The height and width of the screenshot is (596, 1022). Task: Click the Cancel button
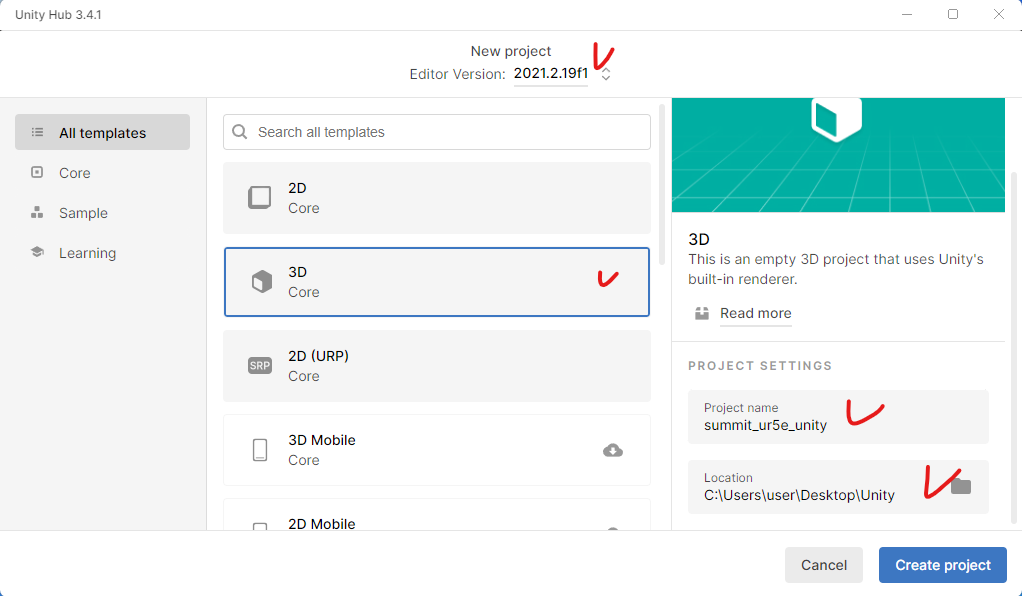point(824,565)
